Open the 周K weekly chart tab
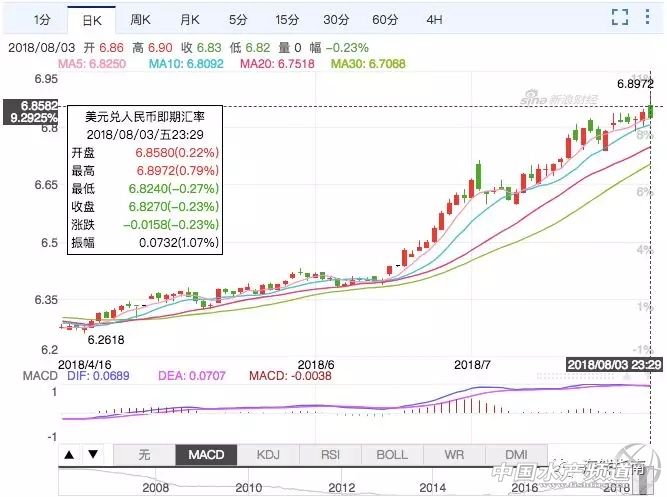This screenshot has height=497, width=667. tap(140, 19)
